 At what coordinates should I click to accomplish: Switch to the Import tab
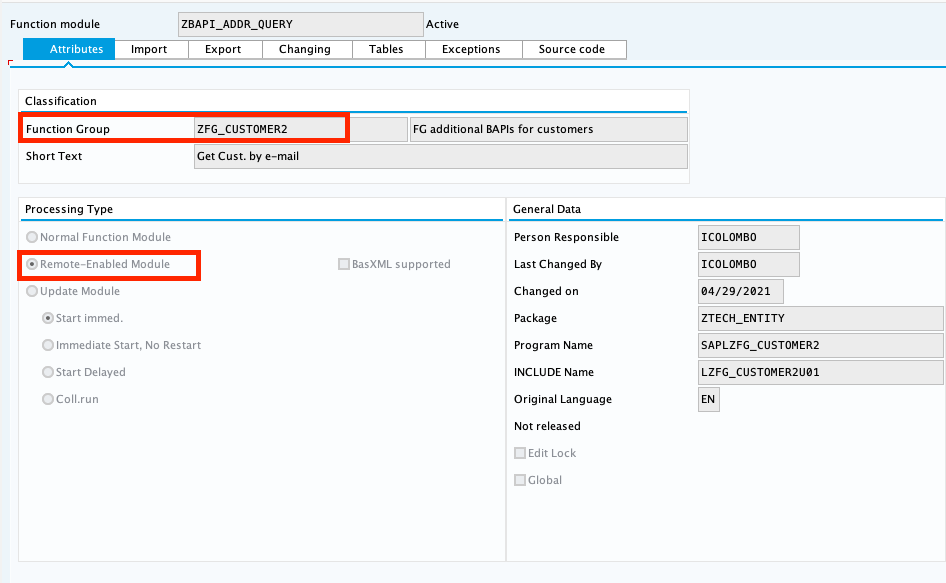tap(150, 49)
